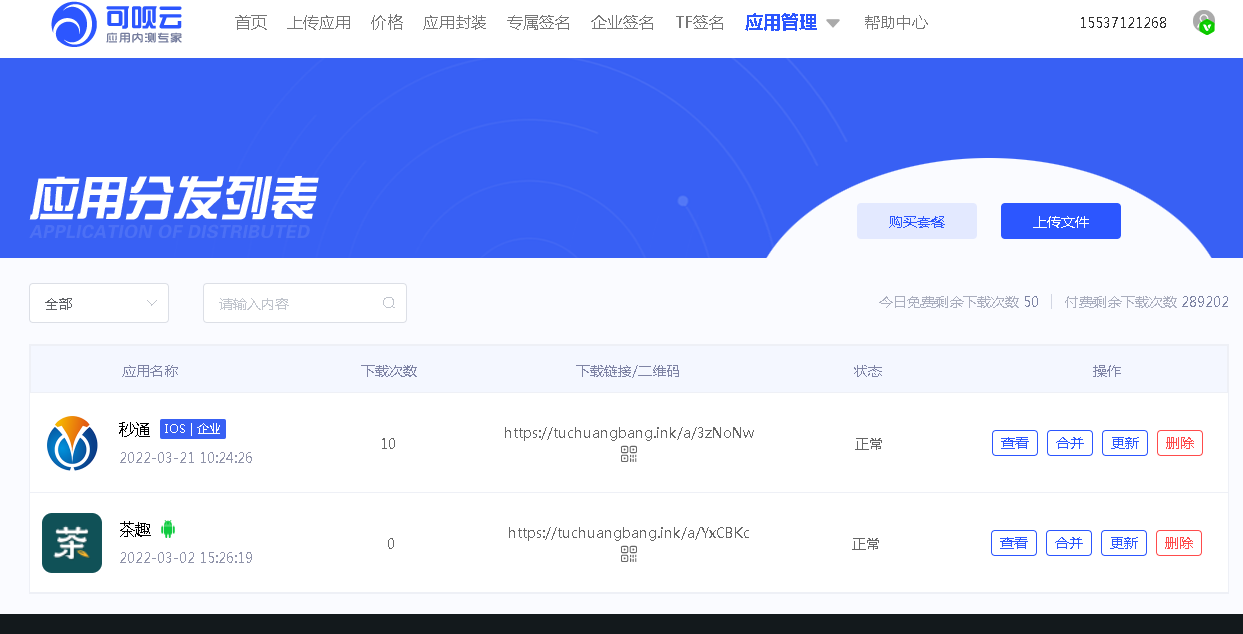Click the 秒通 app icon thumbnail
1243x634 pixels.
[x=71, y=443]
